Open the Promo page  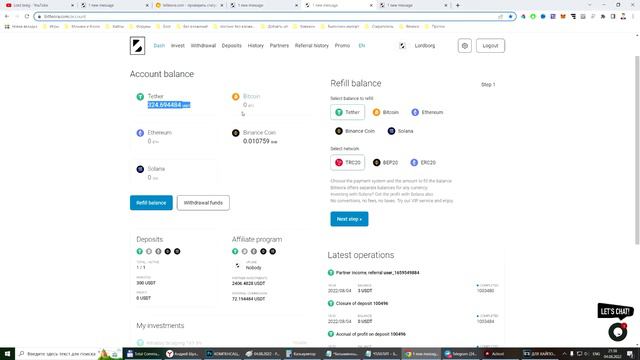[x=342, y=46]
